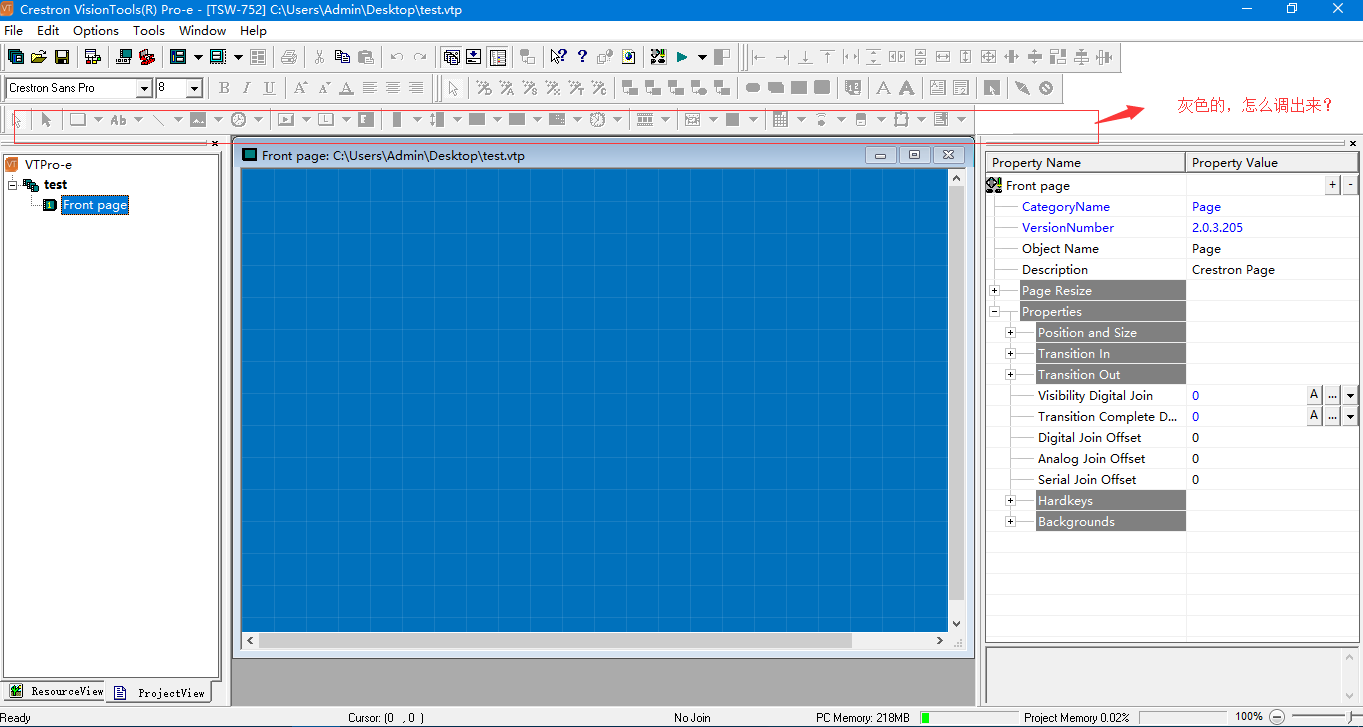Click the ellipsis button for Transition Complete join

(x=1332, y=417)
